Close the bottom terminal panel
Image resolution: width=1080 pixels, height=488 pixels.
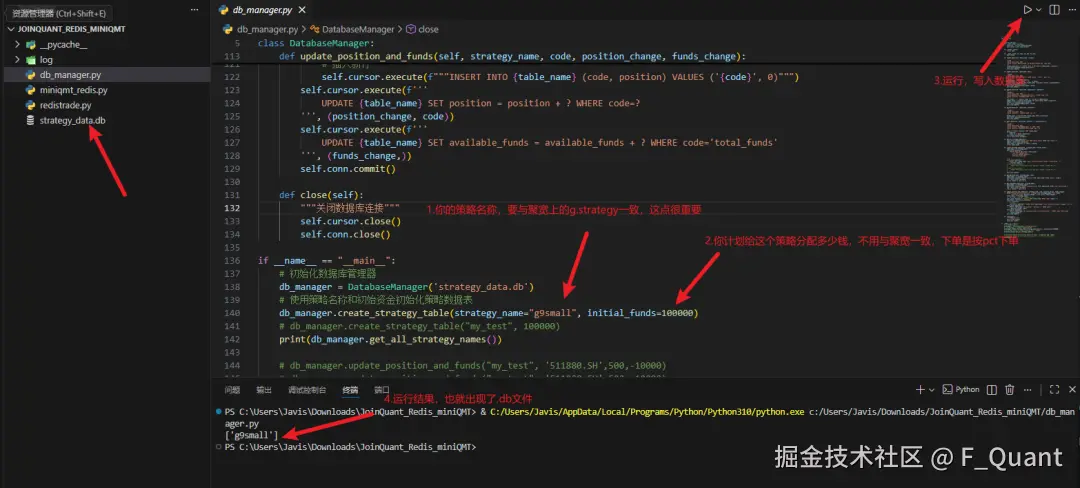click(x=1071, y=390)
